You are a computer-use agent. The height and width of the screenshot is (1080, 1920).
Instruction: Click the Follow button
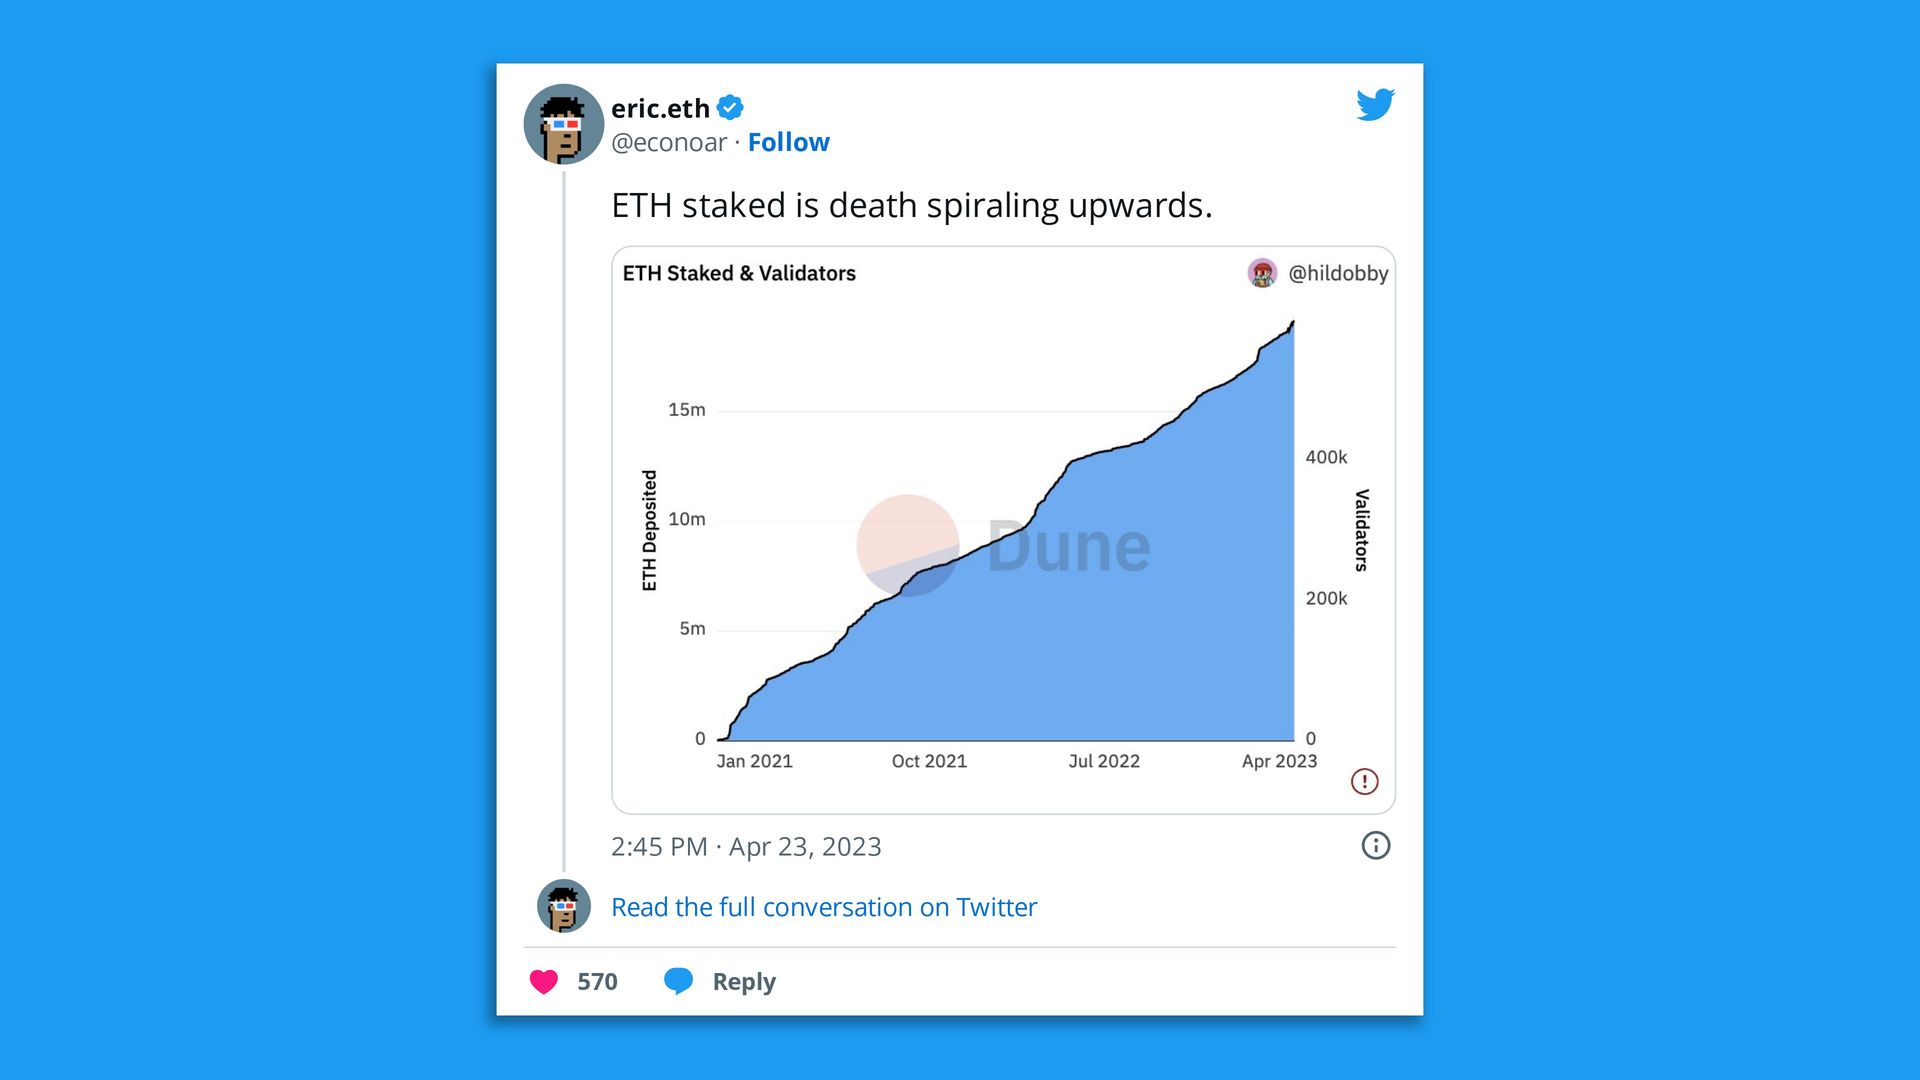pyautogui.click(x=789, y=142)
